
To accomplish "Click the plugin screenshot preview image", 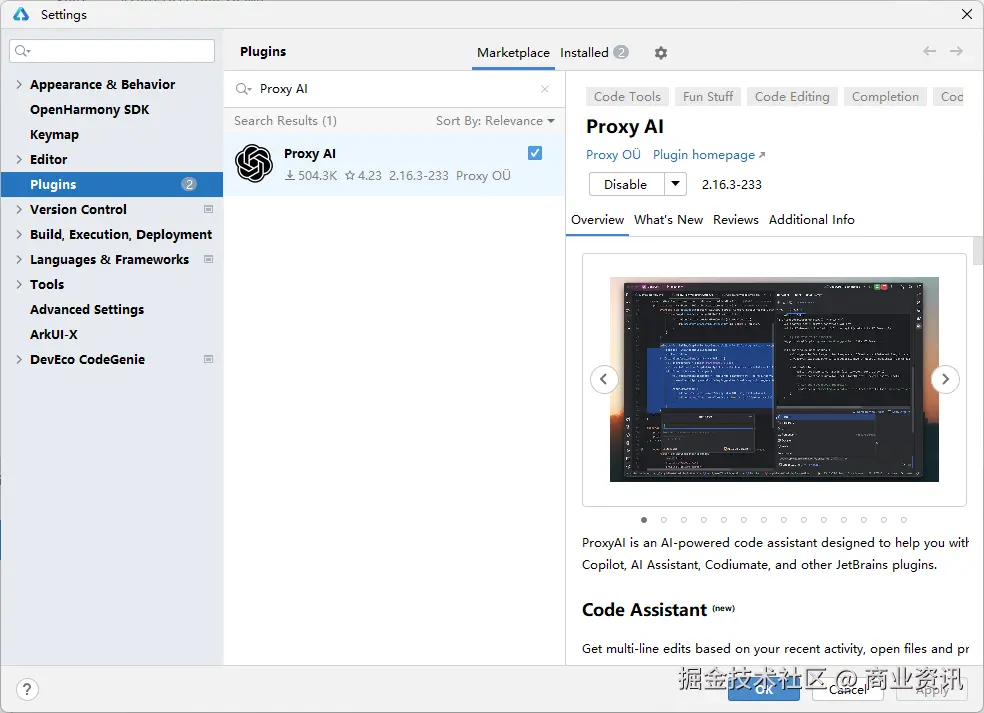I will [x=774, y=379].
